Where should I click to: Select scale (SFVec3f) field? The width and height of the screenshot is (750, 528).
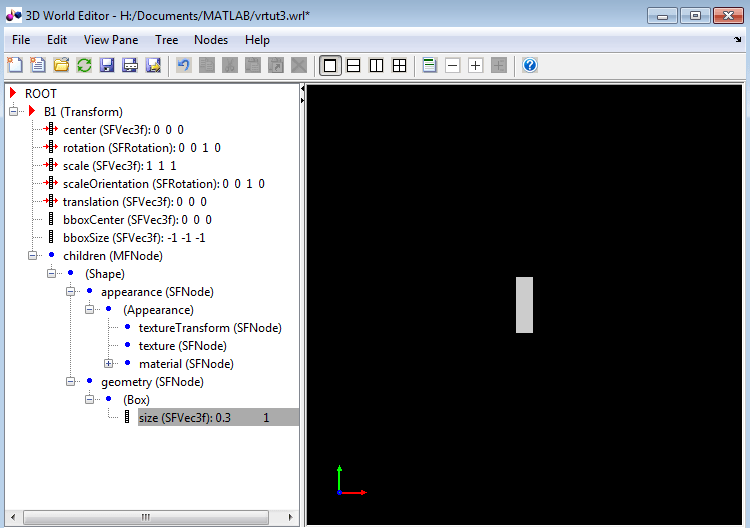point(120,166)
